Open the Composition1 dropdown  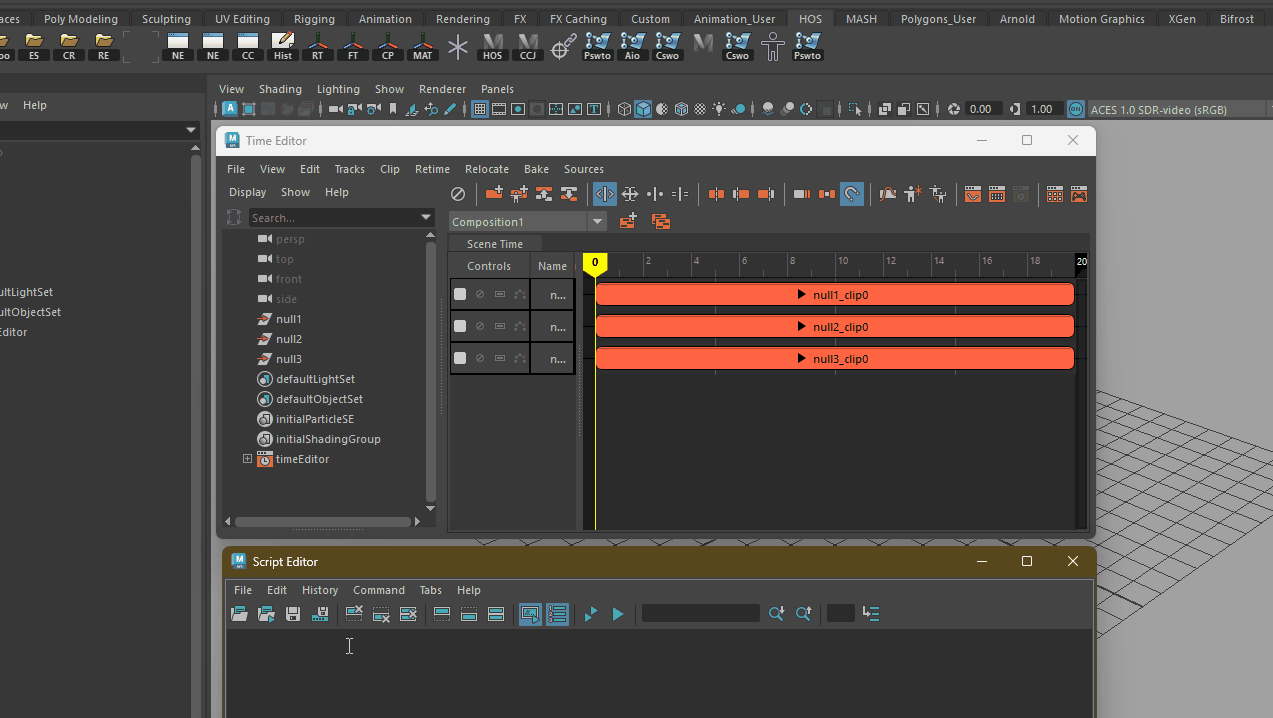[597, 222]
